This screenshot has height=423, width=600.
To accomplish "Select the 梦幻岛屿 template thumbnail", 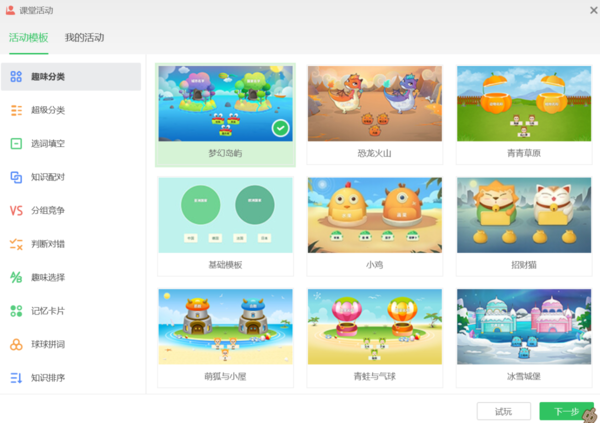I will [225, 103].
